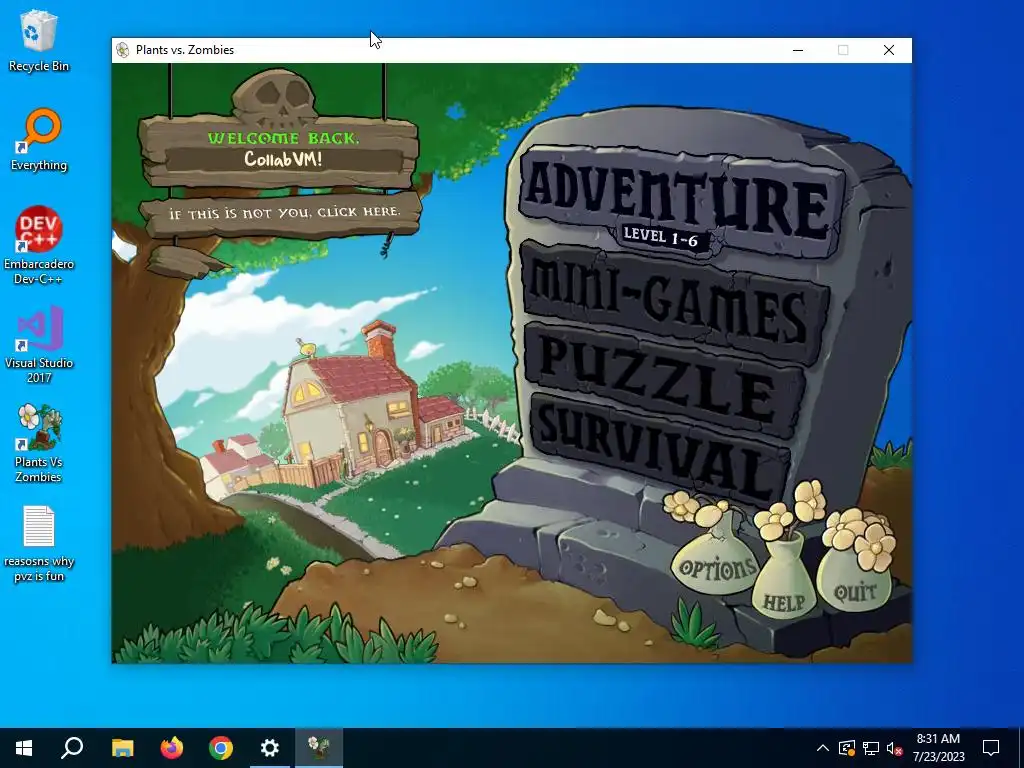Image resolution: width=1024 pixels, height=768 pixels.
Task: Minimize the Plants vs. Zombies window
Action: [x=797, y=50]
